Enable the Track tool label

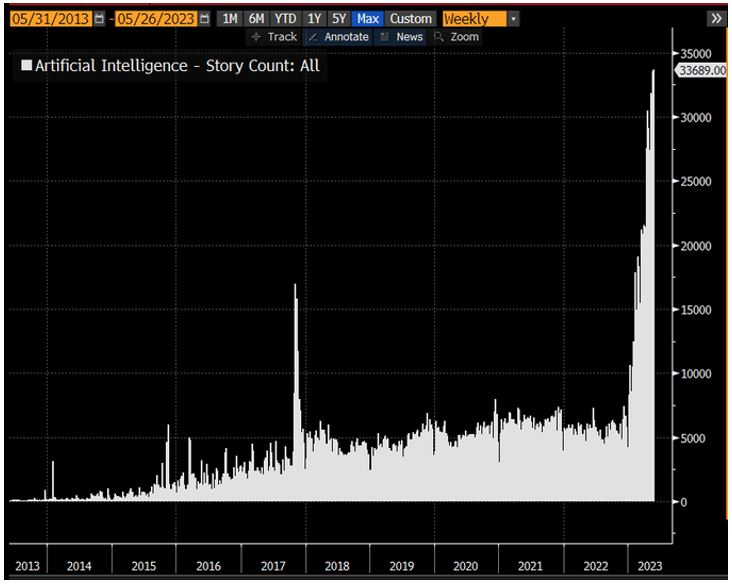tap(282, 37)
